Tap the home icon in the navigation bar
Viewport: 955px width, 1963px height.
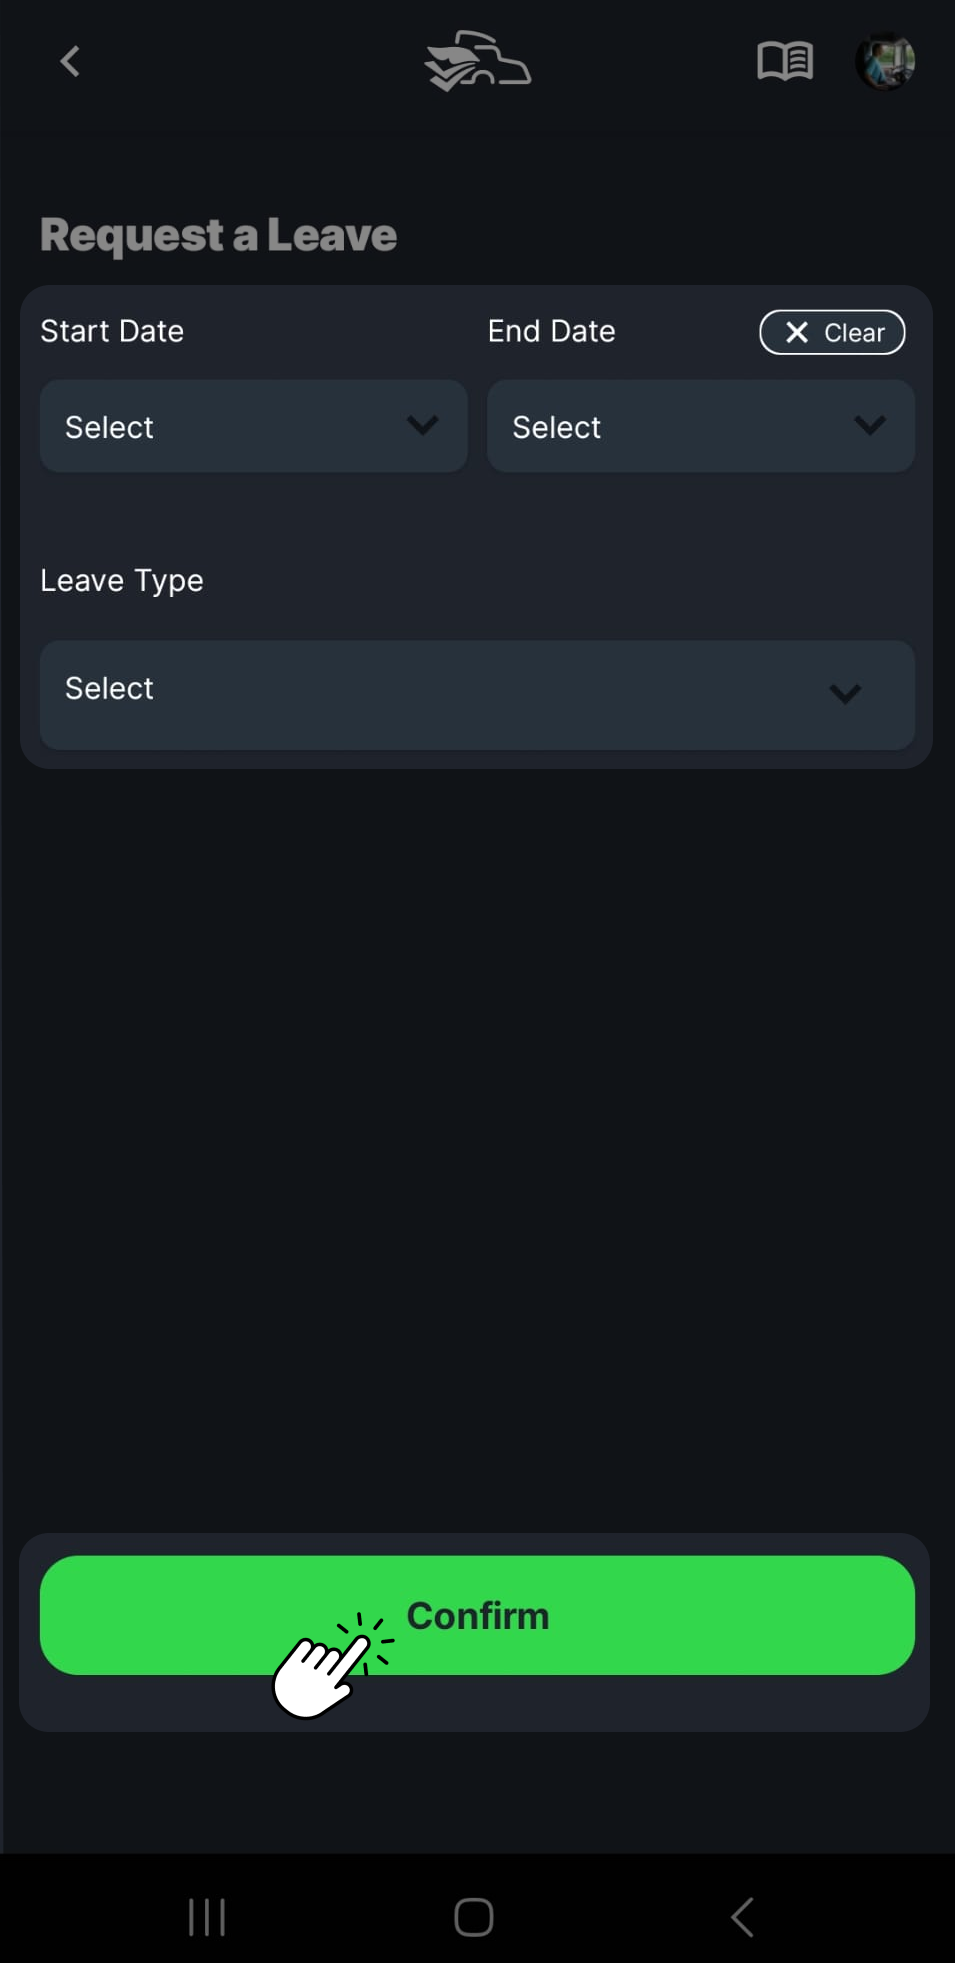coord(473,1916)
